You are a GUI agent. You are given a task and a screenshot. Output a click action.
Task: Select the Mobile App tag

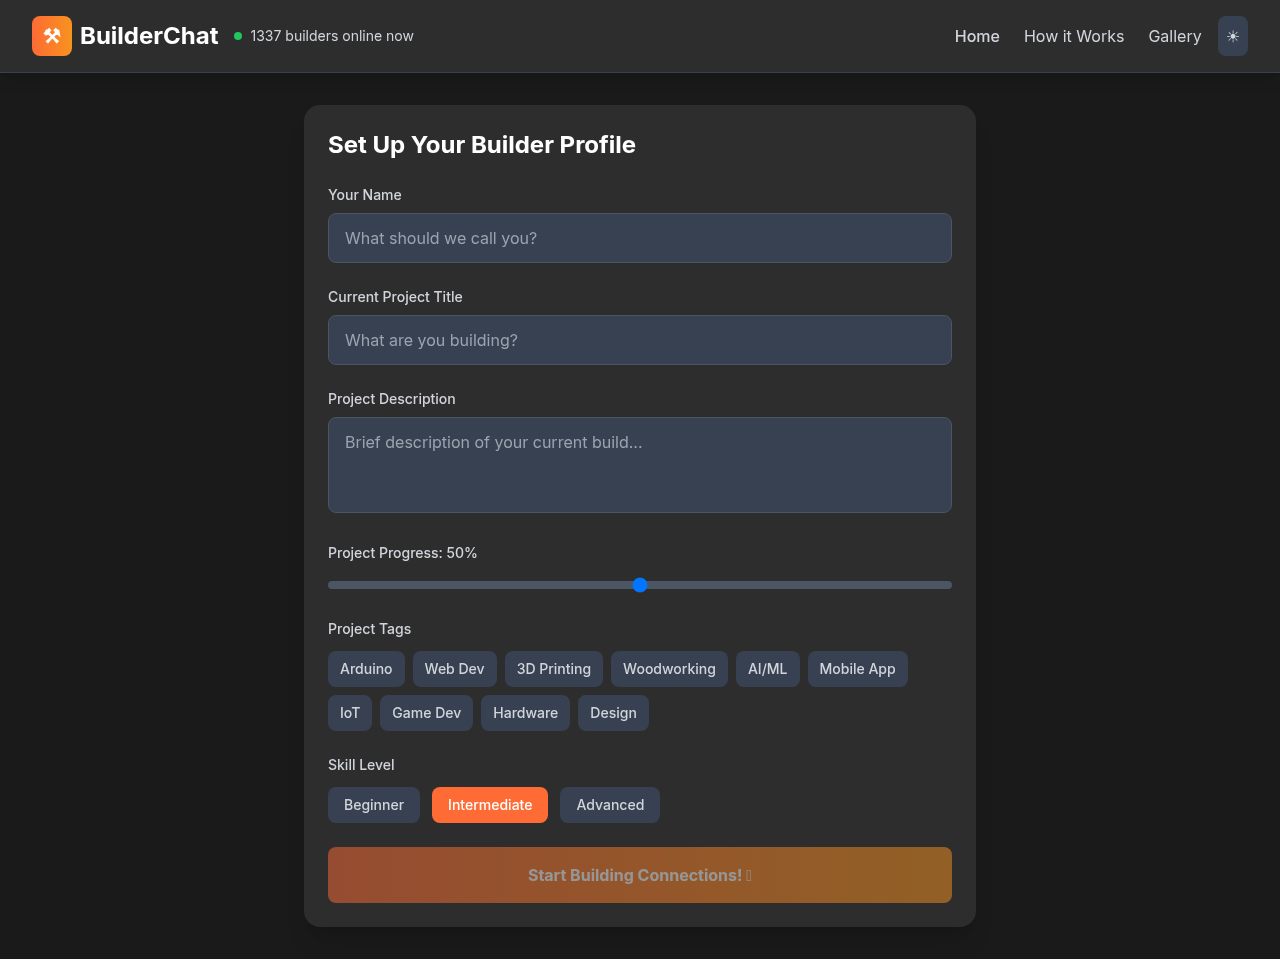click(x=857, y=668)
